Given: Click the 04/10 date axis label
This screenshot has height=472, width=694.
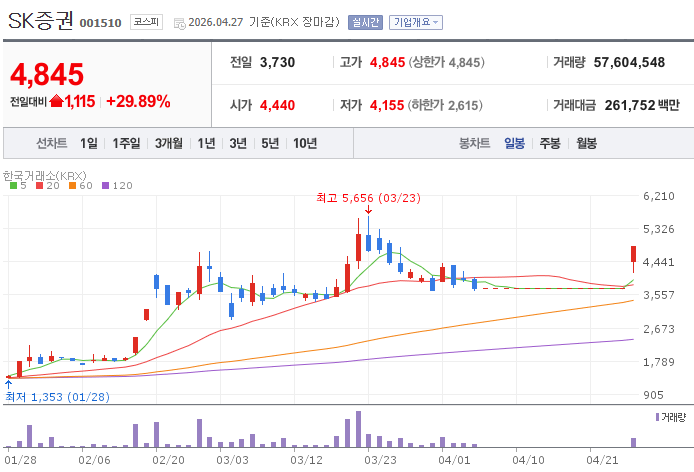Looking at the screenshot, I should click(528, 460).
